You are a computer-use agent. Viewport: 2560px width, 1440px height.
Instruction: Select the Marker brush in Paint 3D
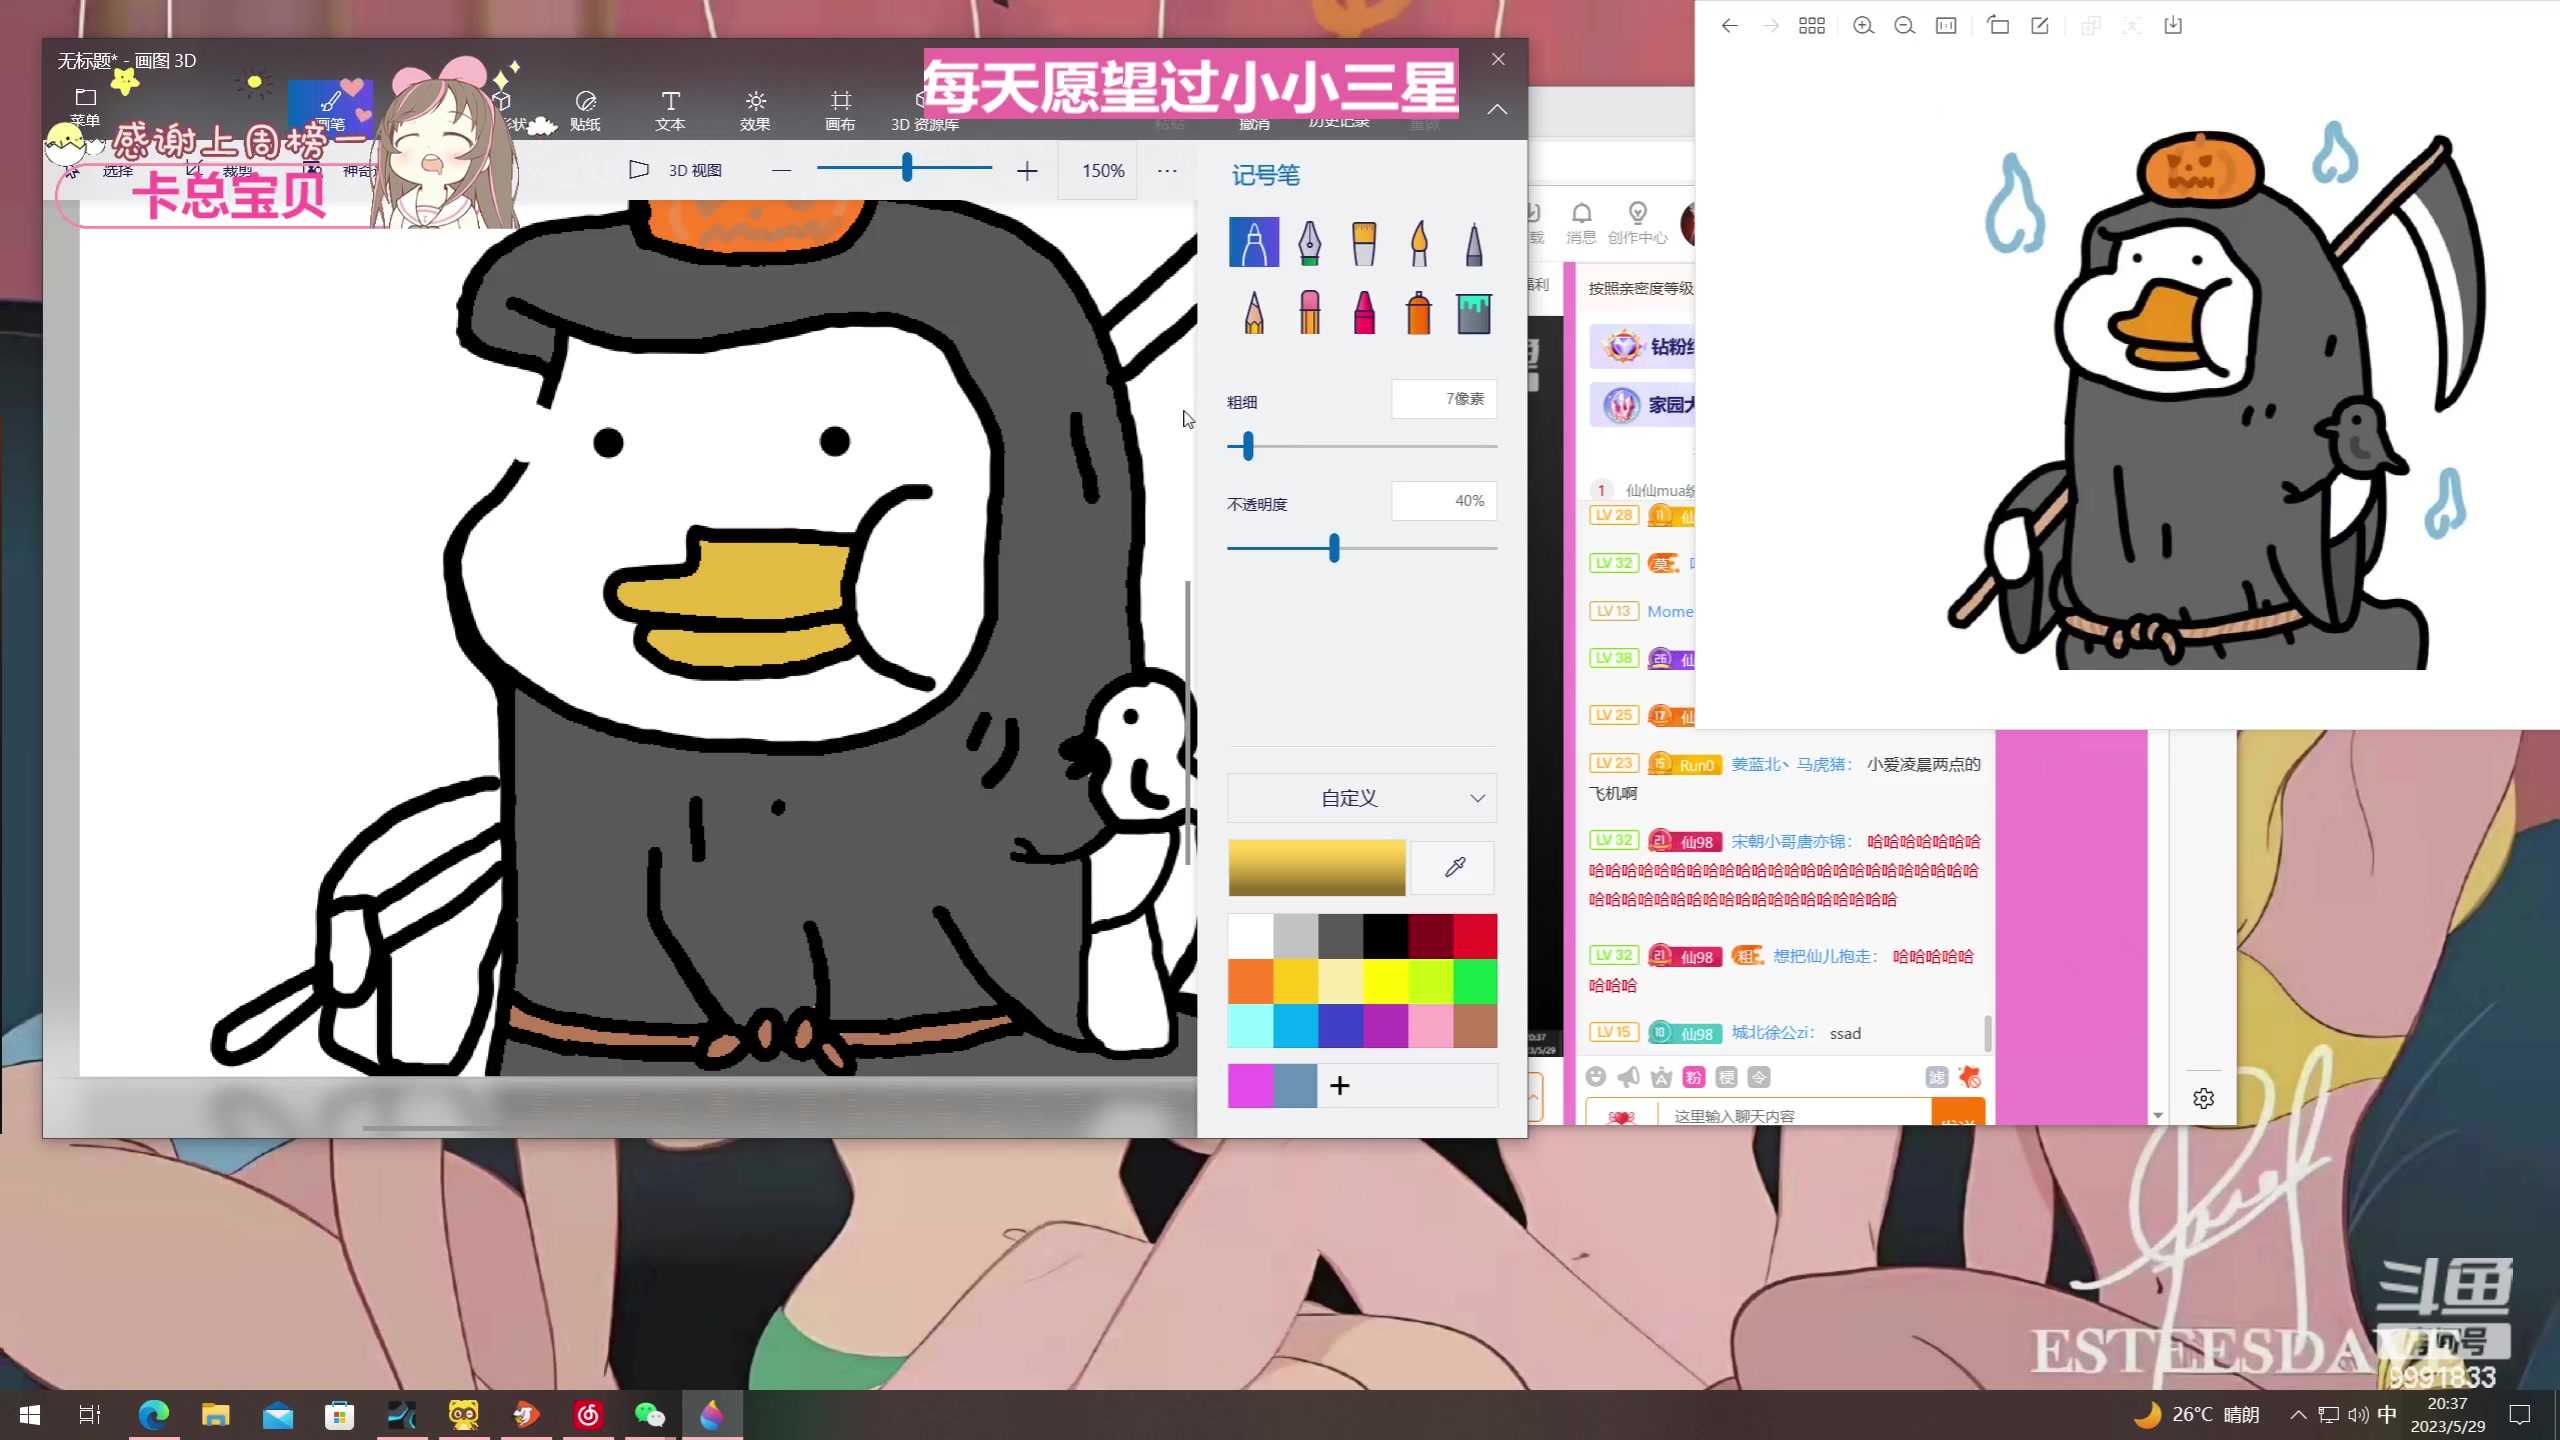[1254, 242]
